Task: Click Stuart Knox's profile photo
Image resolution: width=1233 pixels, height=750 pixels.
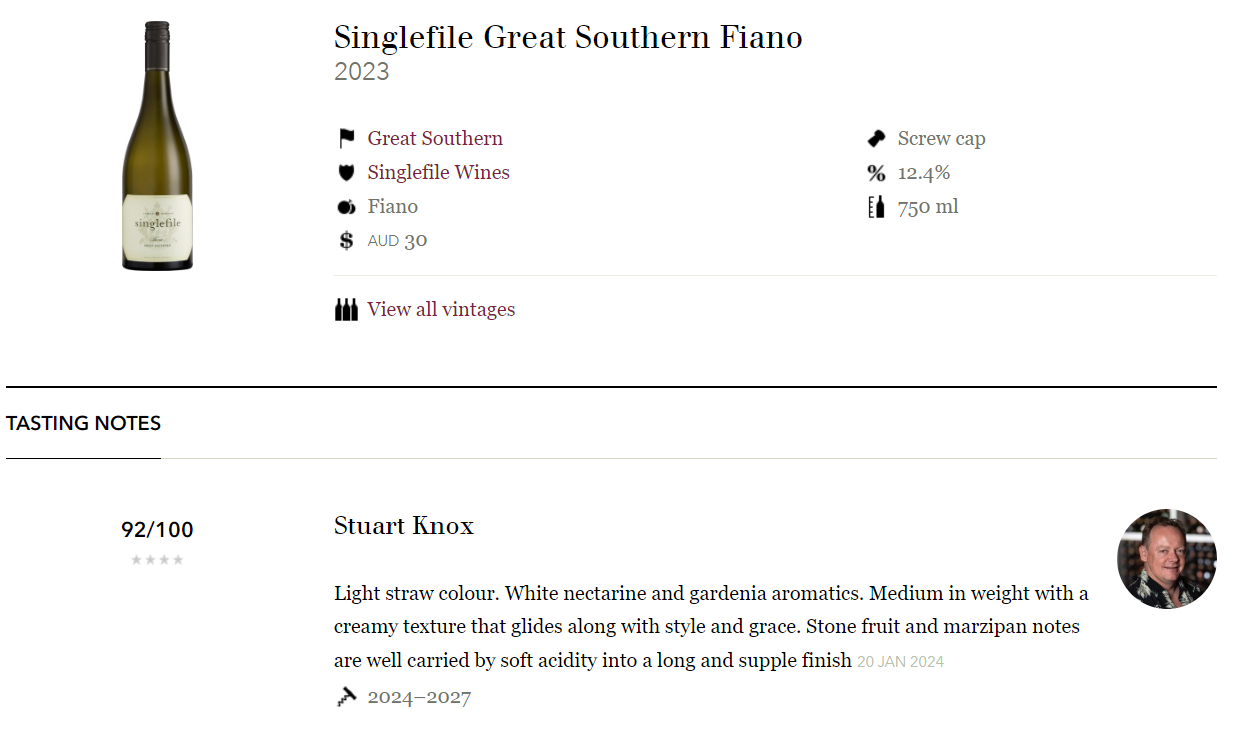Action: [1166, 559]
